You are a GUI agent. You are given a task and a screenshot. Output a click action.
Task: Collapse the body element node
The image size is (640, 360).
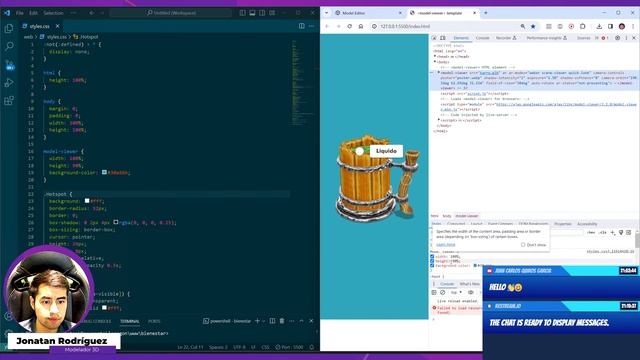(435, 62)
